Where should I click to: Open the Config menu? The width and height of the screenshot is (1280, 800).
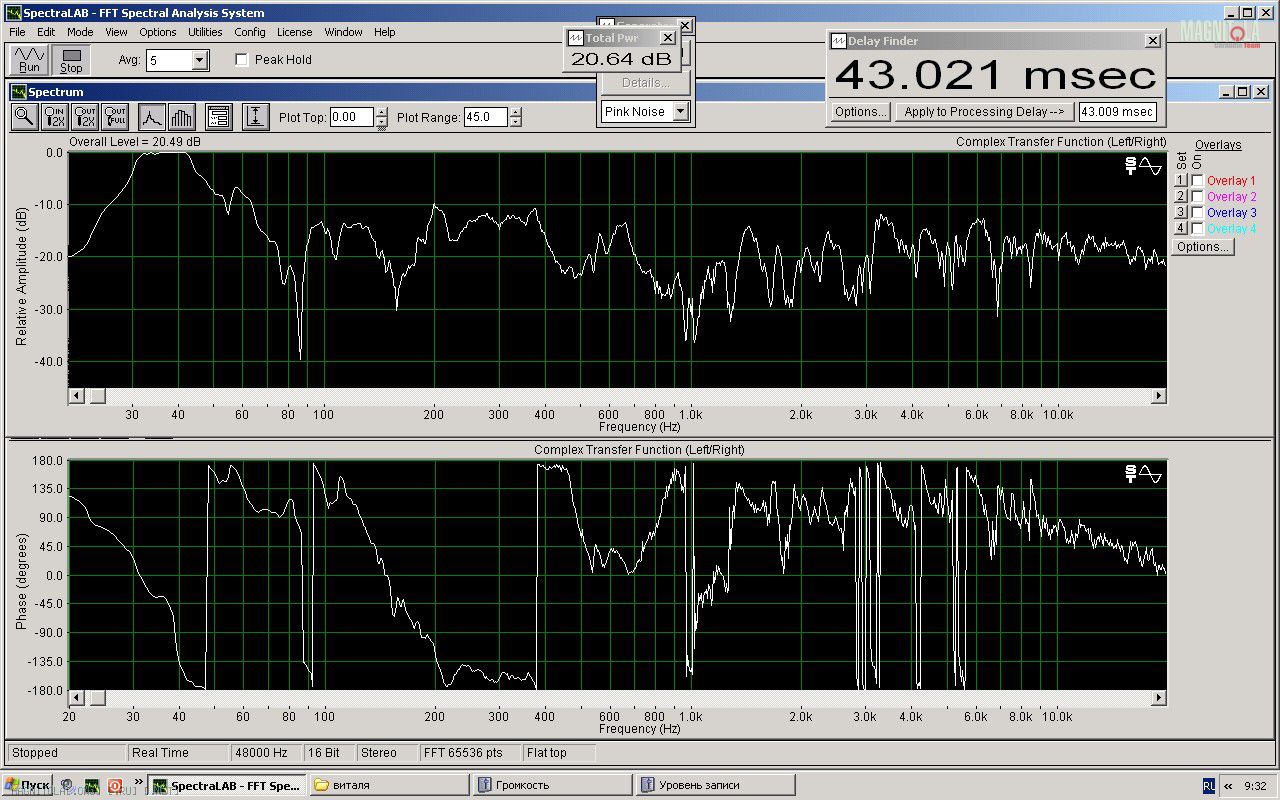250,32
